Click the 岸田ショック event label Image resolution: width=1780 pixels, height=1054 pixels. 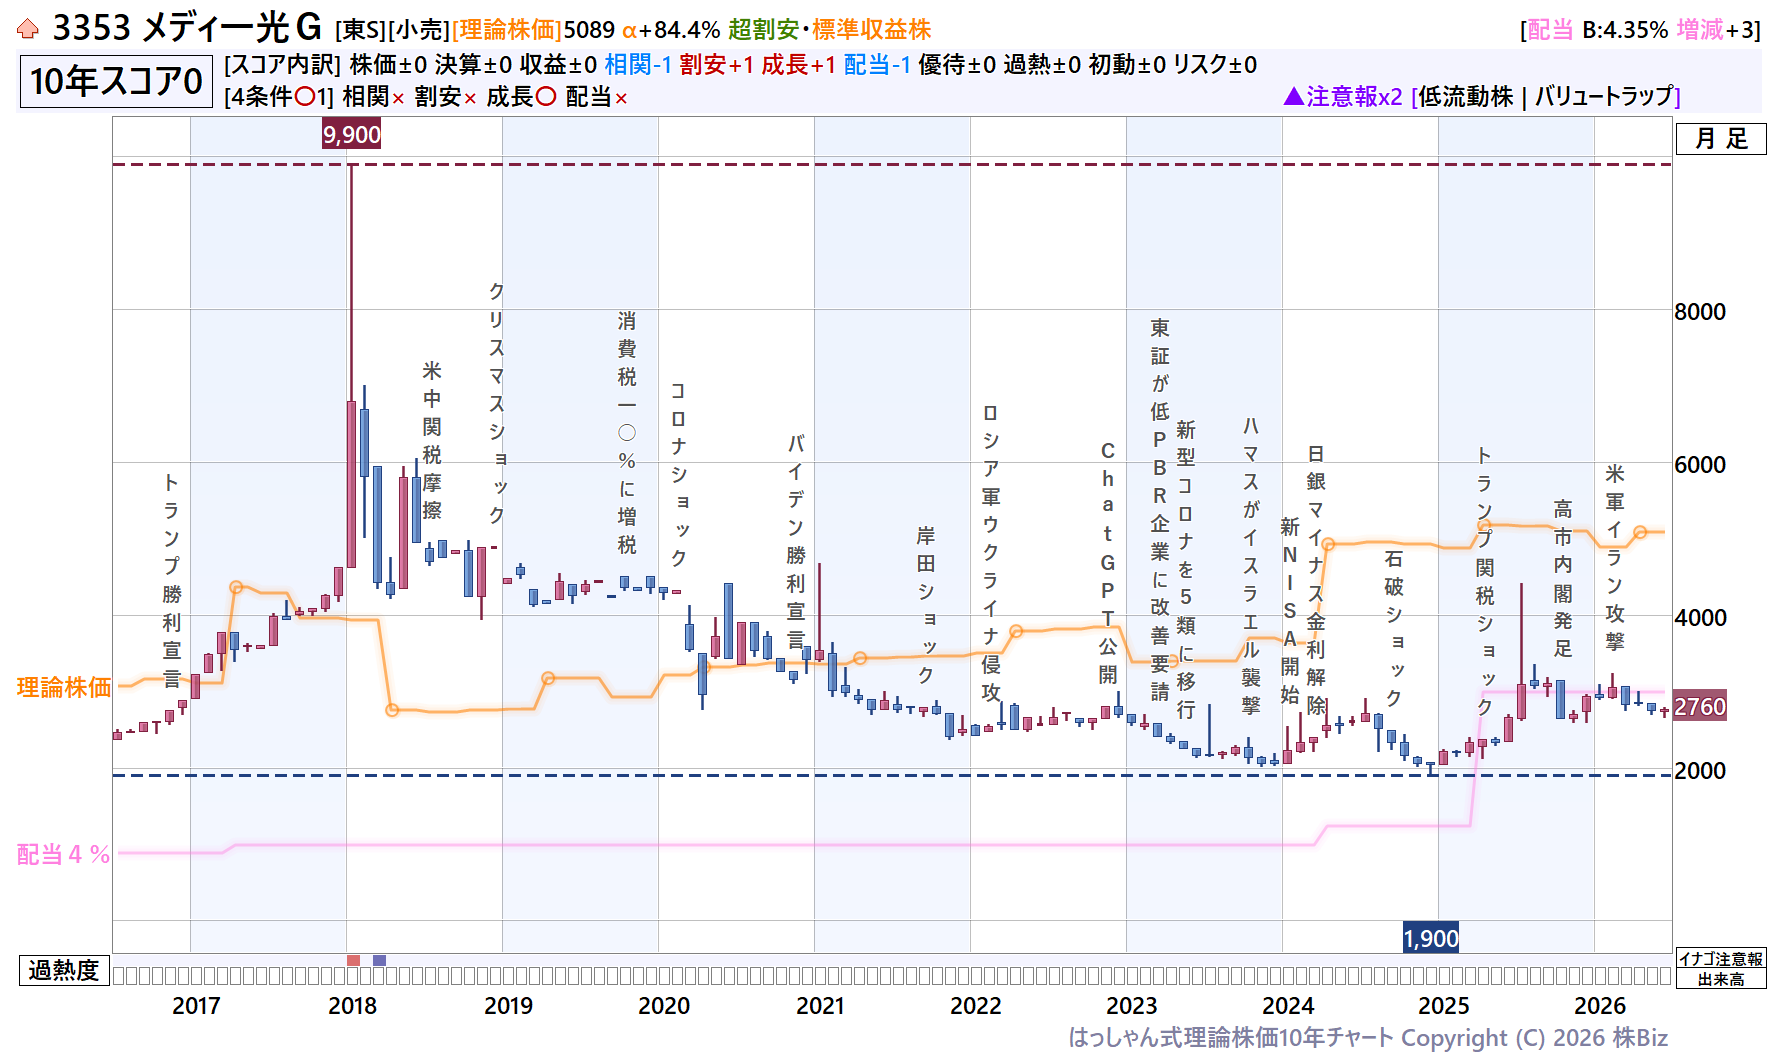(926, 606)
